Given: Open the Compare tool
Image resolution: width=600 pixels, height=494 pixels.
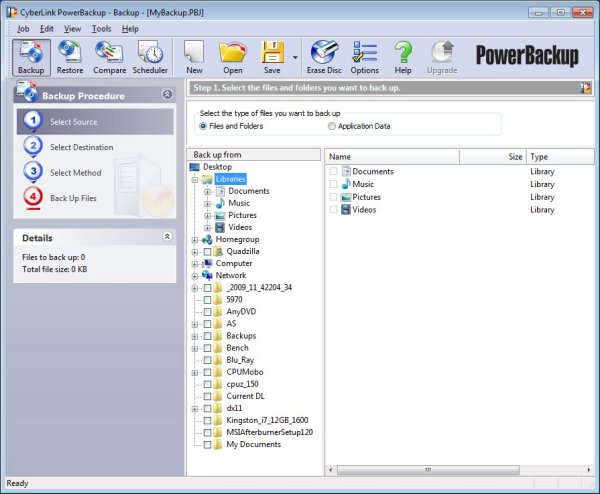Looking at the screenshot, I should [x=109, y=57].
